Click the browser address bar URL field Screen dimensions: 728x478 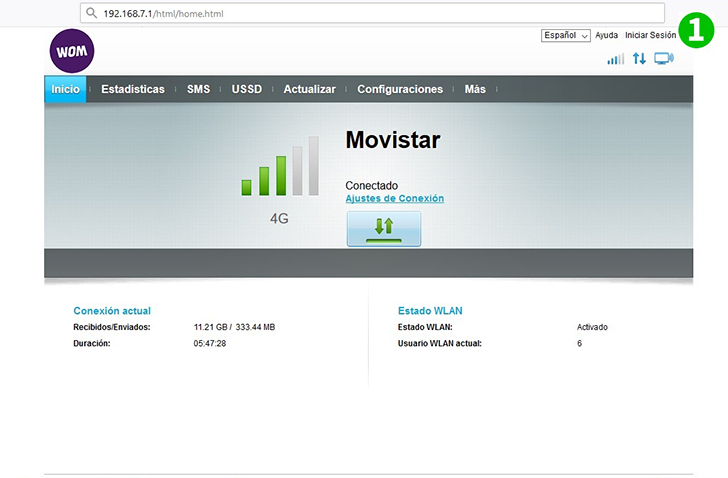[x=372, y=13]
